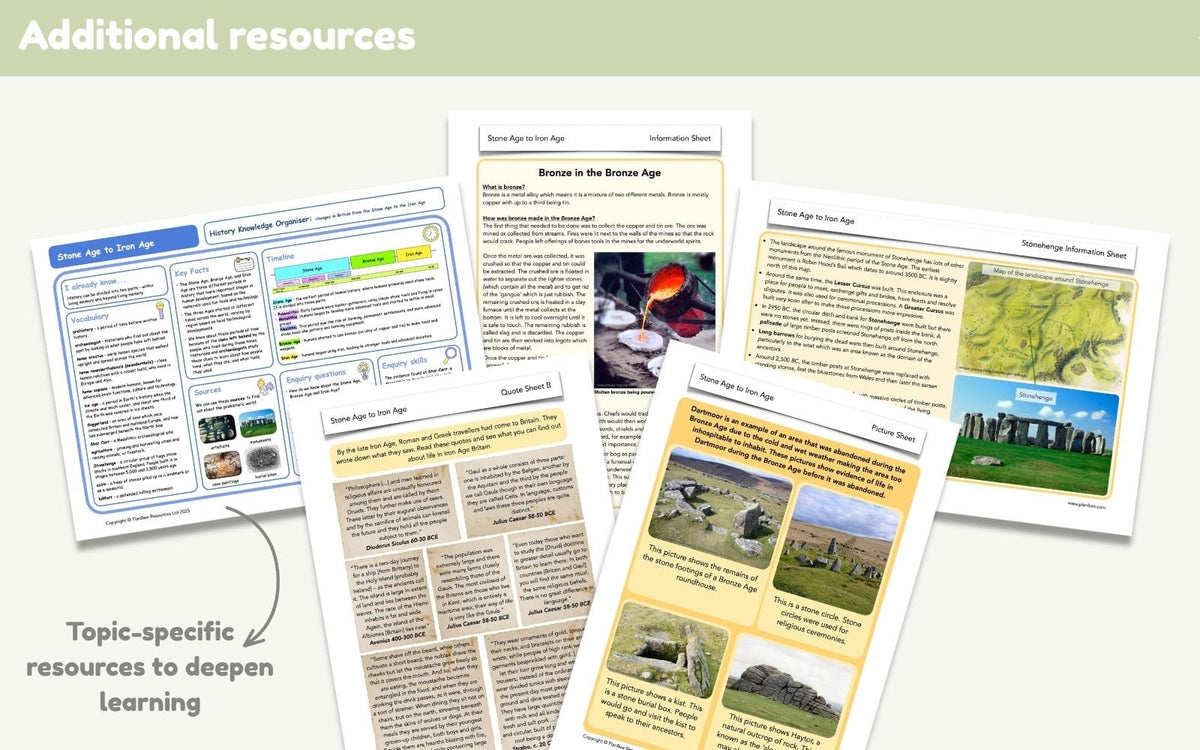Click 'How was bronze made in the Bronze Age?' subheading
The height and width of the screenshot is (750, 1200).
coord(541,218)
